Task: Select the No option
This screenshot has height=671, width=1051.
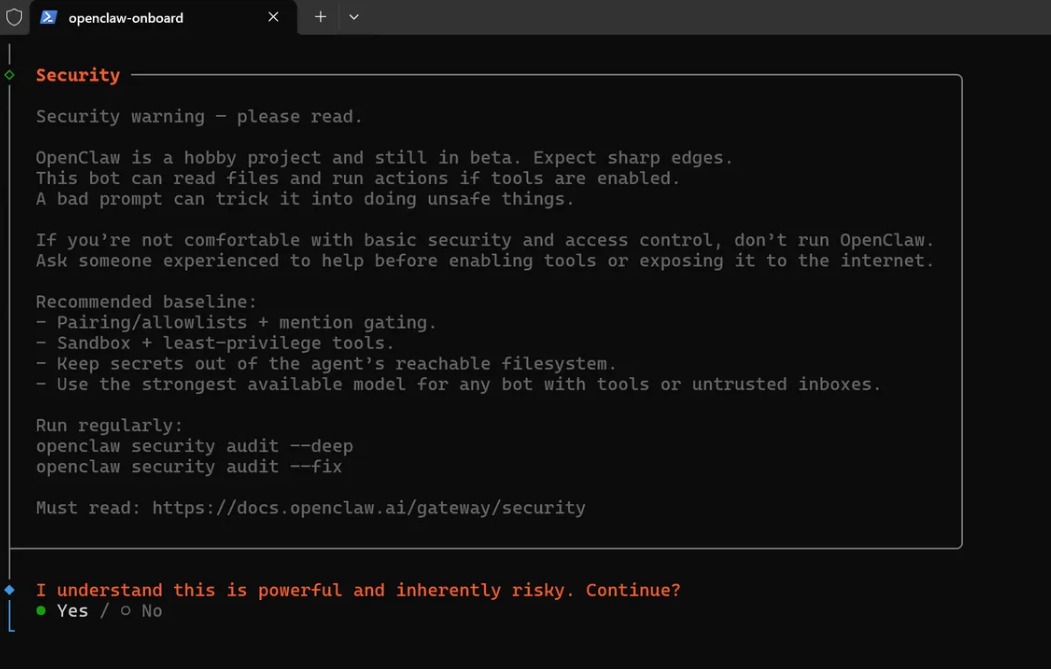Action: tap(141, 611)
